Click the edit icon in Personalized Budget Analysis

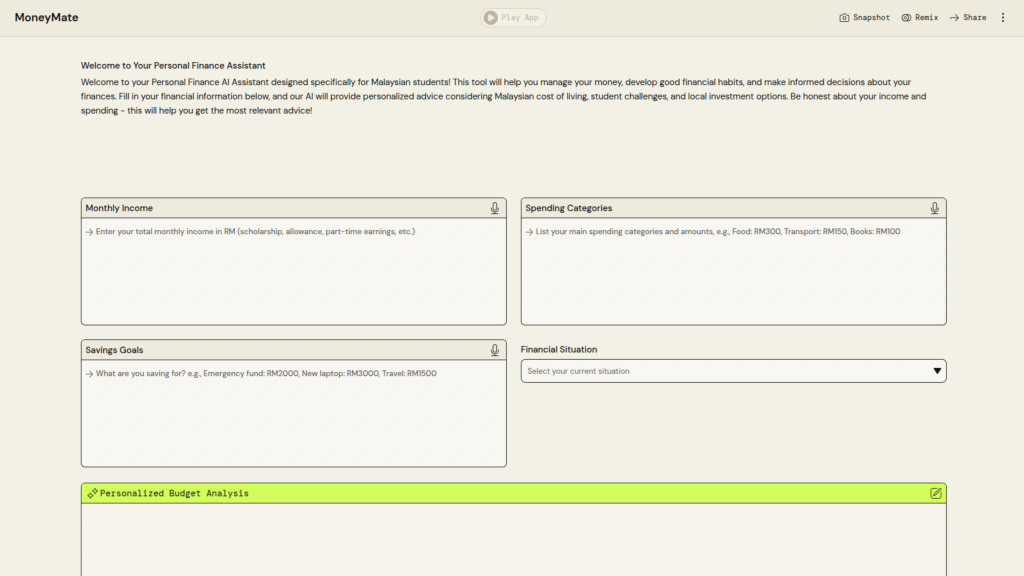(x=935, y=493)
